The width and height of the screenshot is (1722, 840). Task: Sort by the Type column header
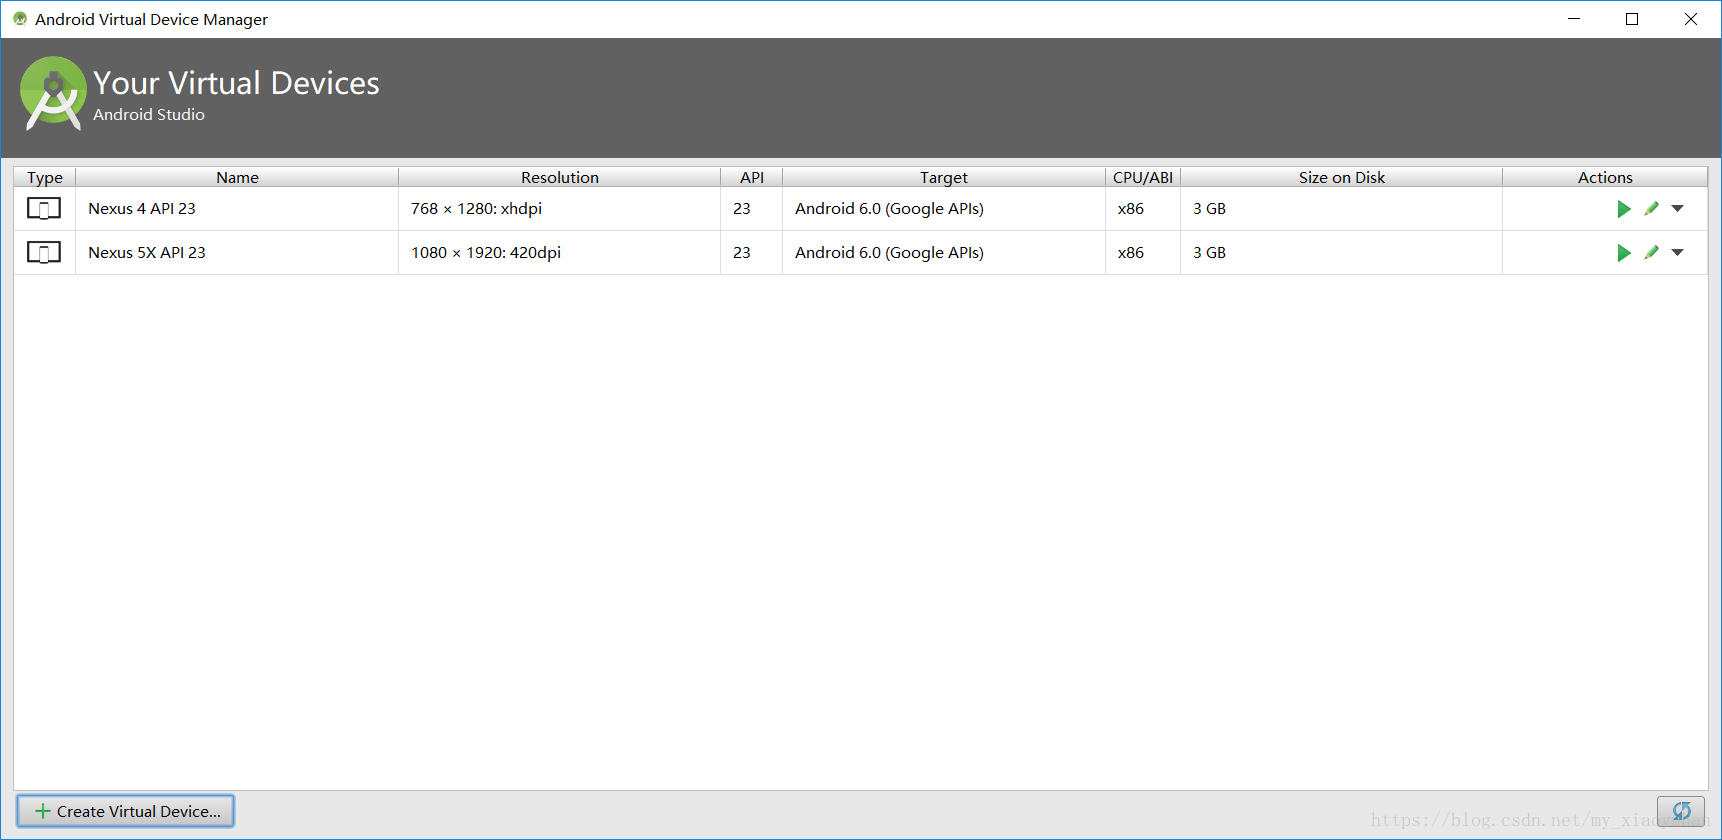coord(45,177)
